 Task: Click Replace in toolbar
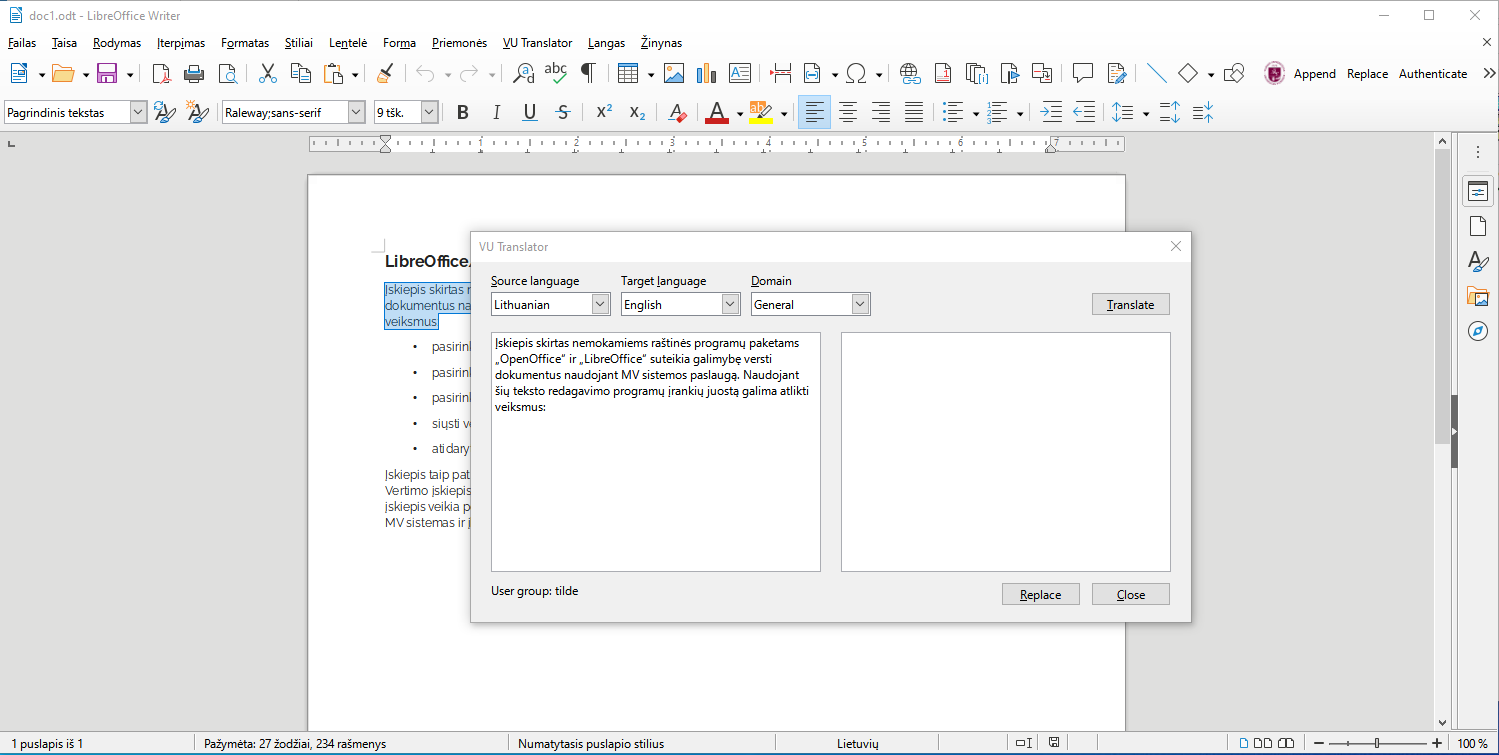(x=1367, y=74)
